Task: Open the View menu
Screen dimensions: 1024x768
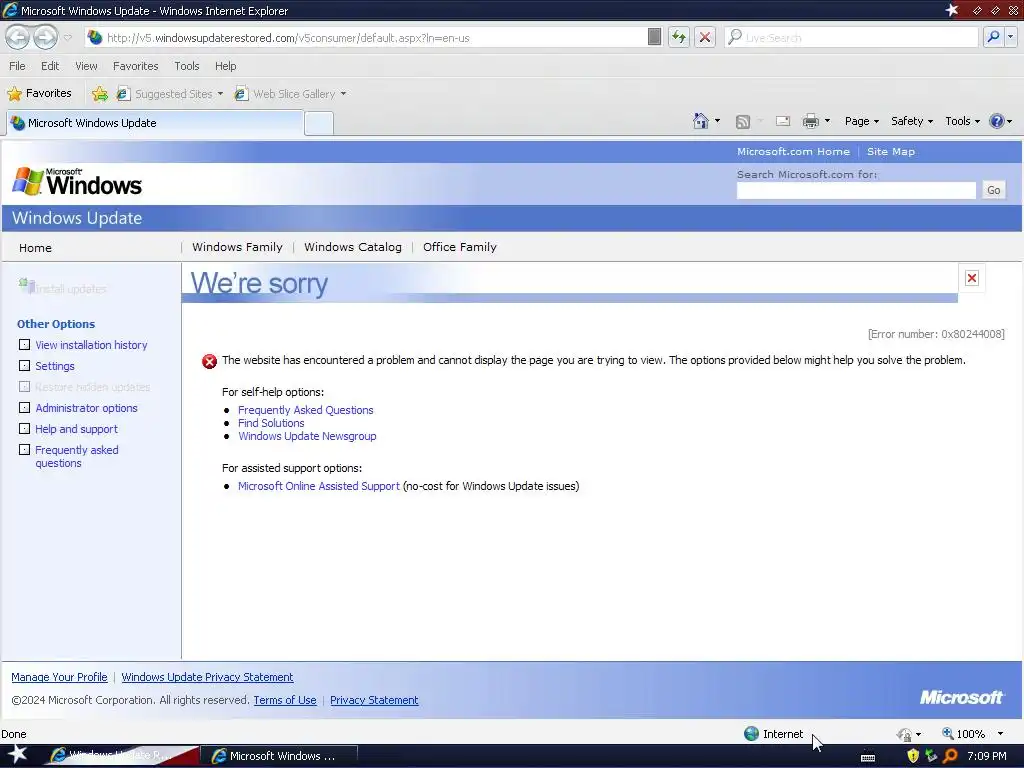Action: coord(86,66)
